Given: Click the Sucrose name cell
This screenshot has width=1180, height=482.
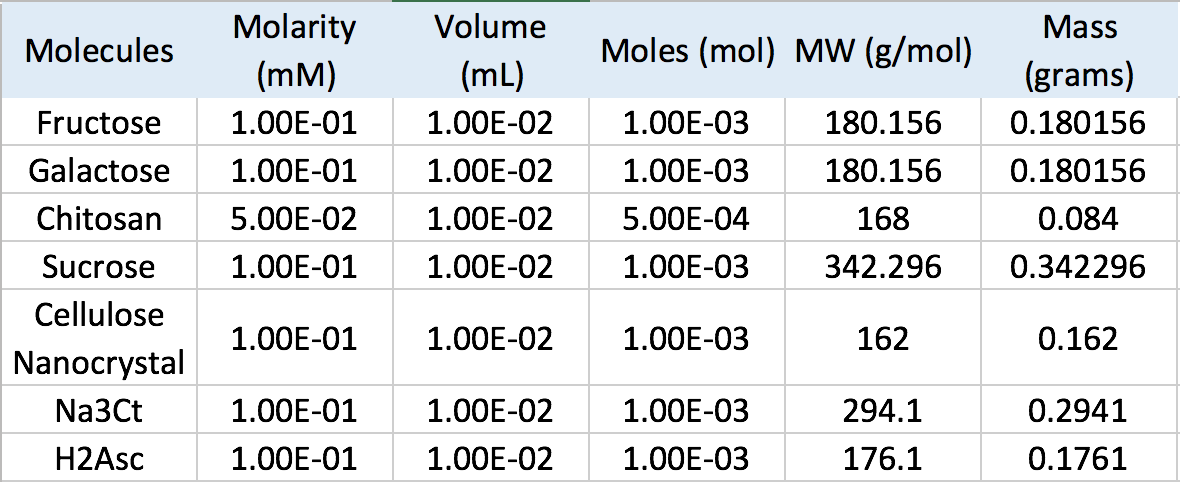Looking at the screenshot, I should [99, 267].
